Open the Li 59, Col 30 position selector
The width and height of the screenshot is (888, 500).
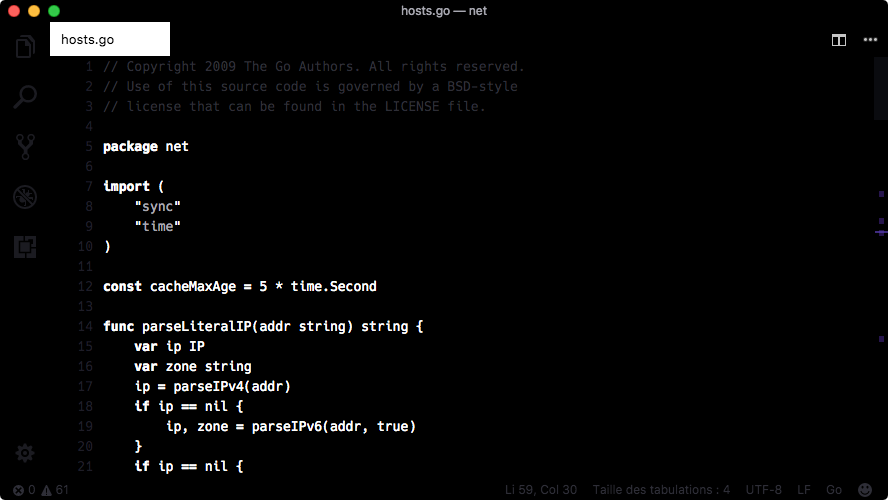(541, 490)
